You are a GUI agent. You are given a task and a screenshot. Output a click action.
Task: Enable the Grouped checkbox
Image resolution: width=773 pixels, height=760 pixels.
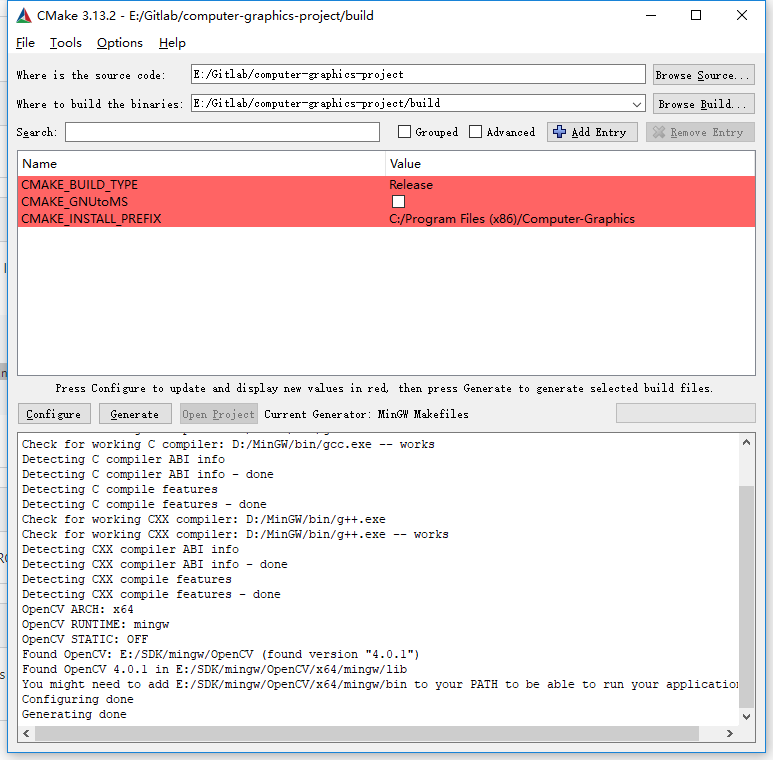click(404, 132)
